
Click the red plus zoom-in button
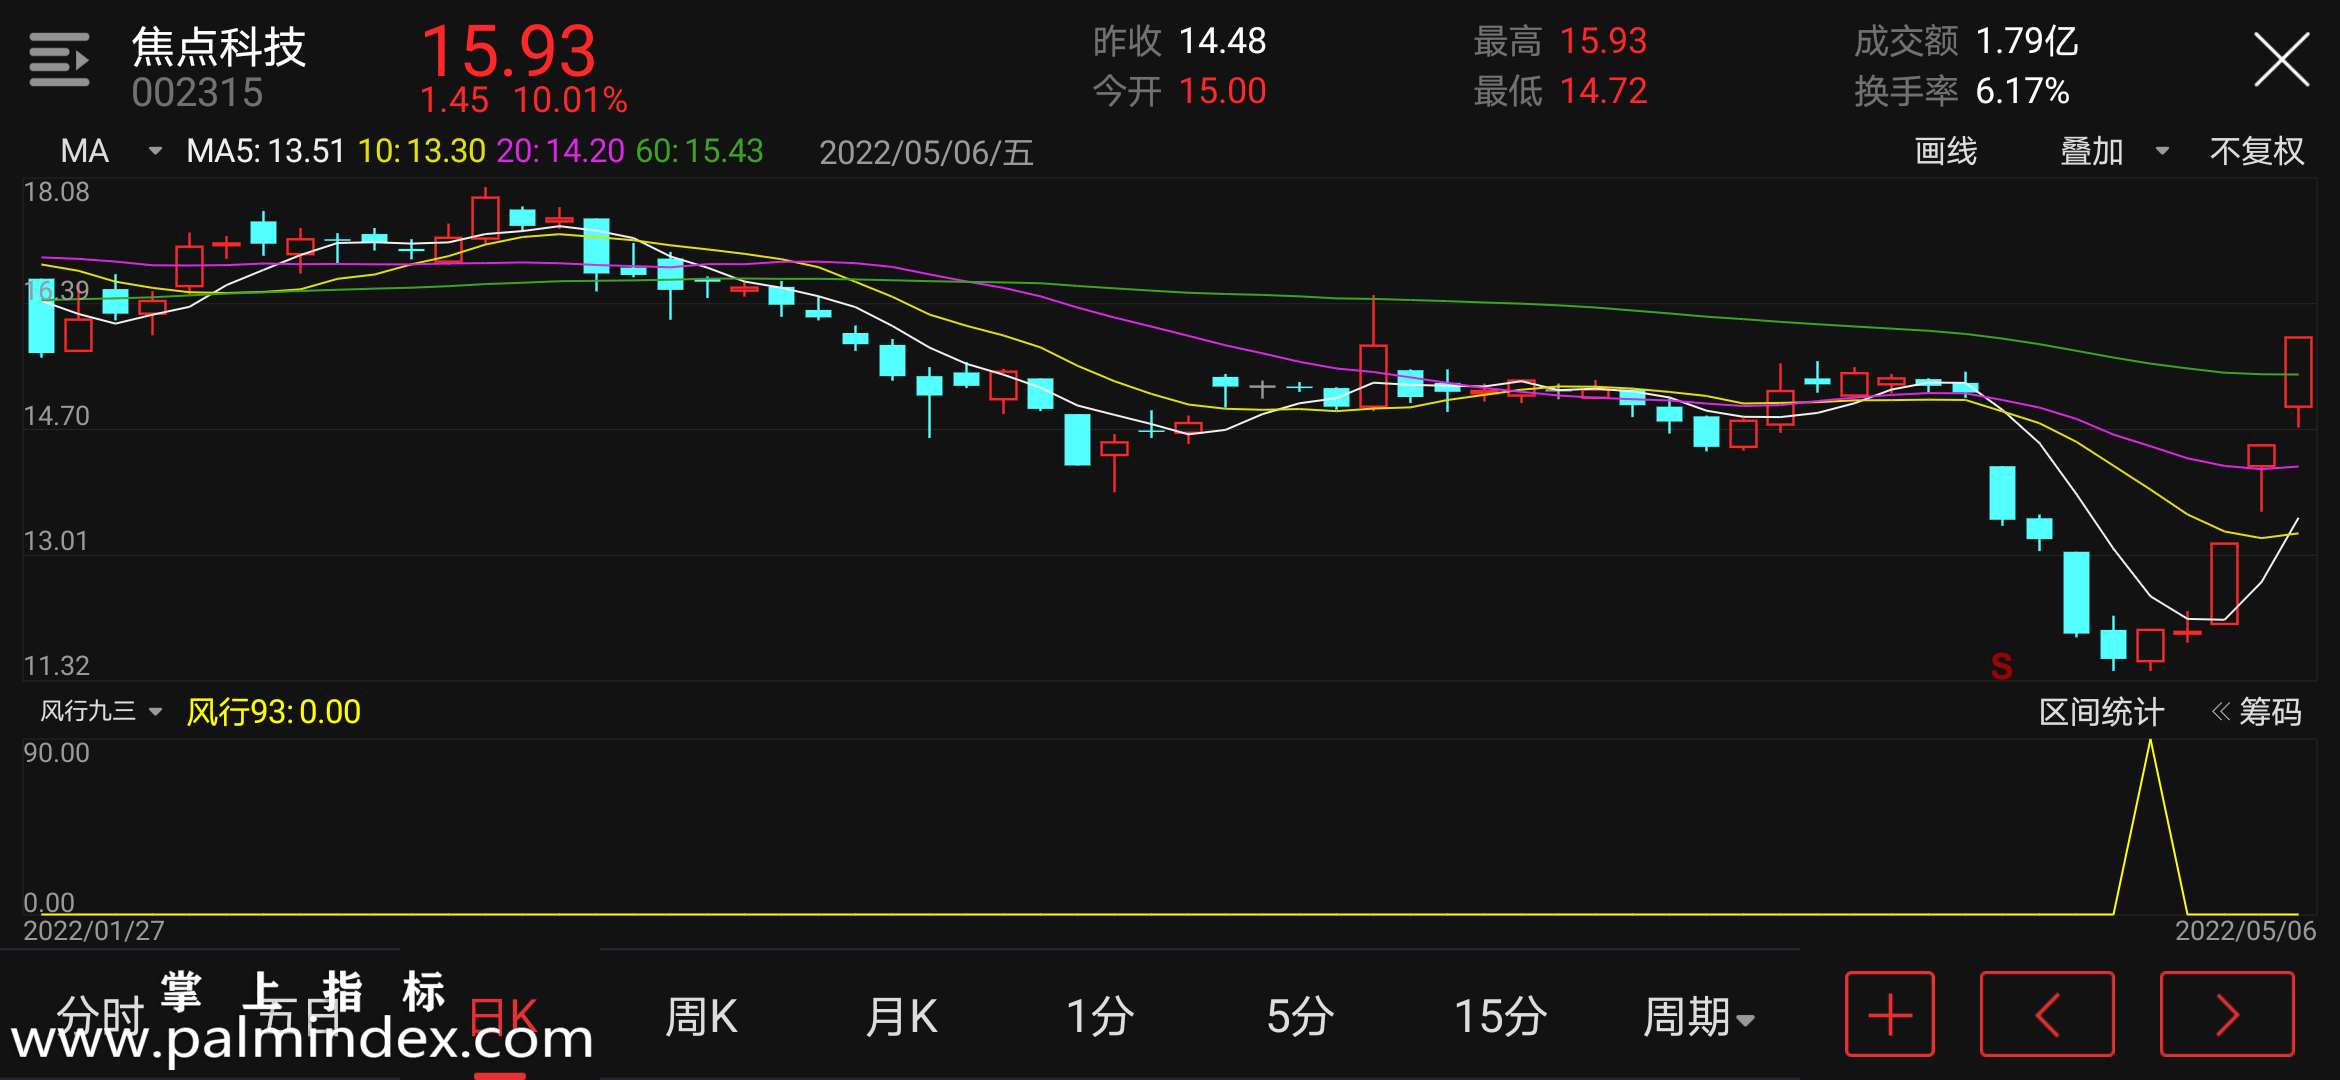(x=1890, y=1014)
